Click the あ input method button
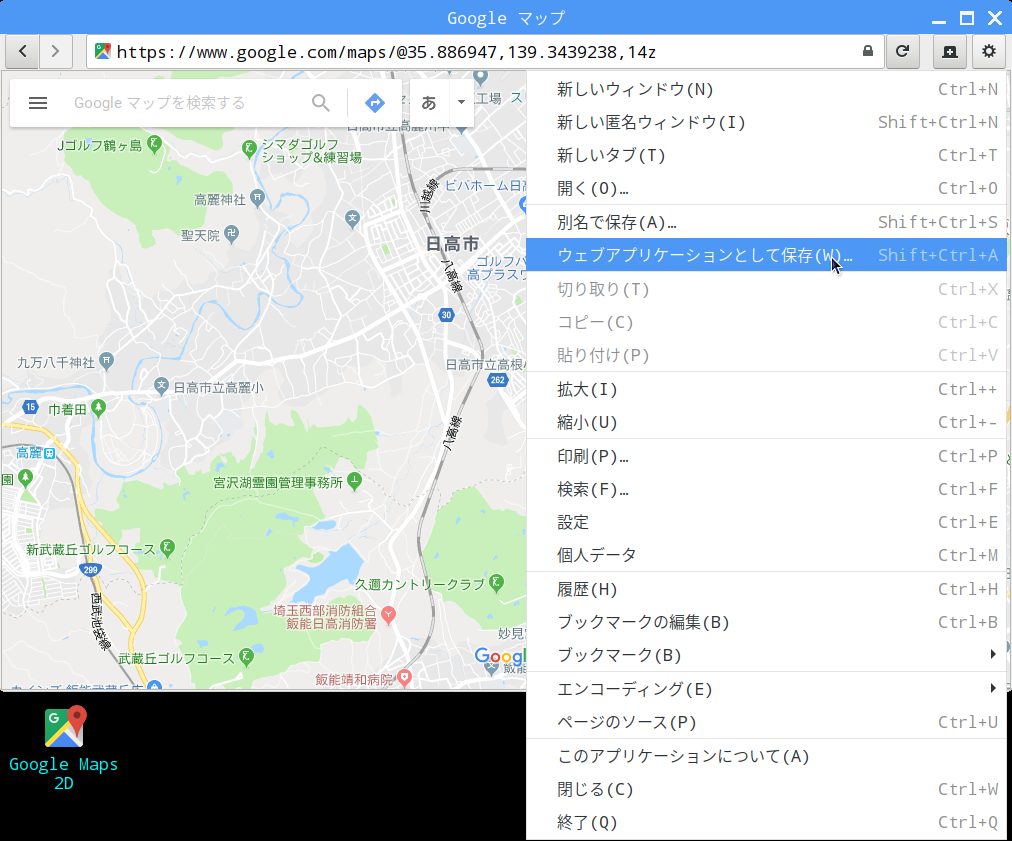Viewport: 1012px width, 841px height. 429,103
